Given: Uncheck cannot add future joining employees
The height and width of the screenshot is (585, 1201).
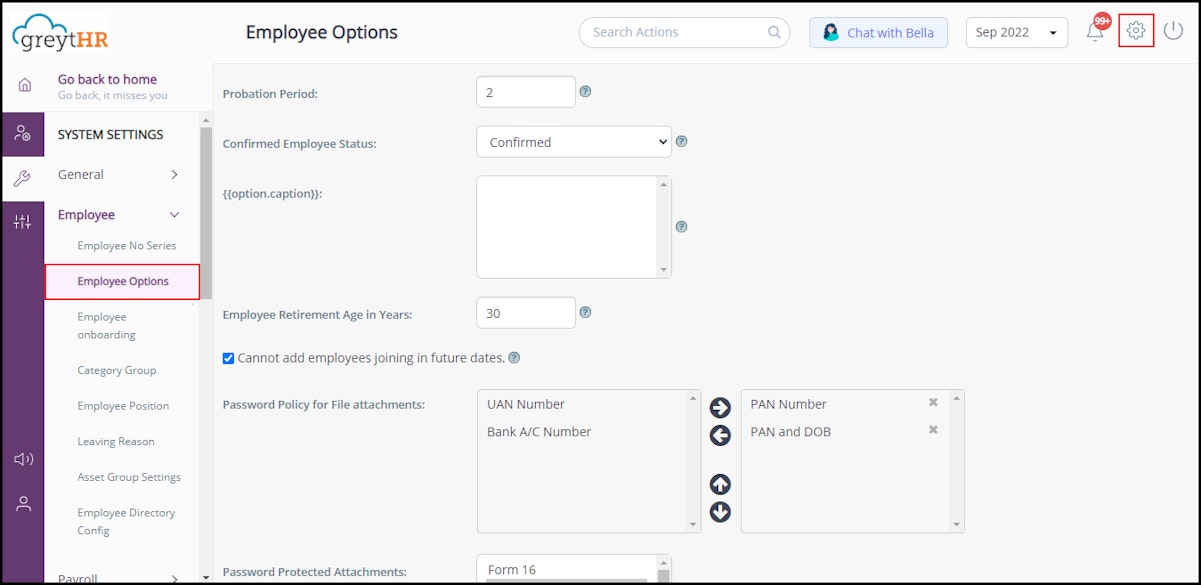Looking at the screenshot, I should (228, 358).
